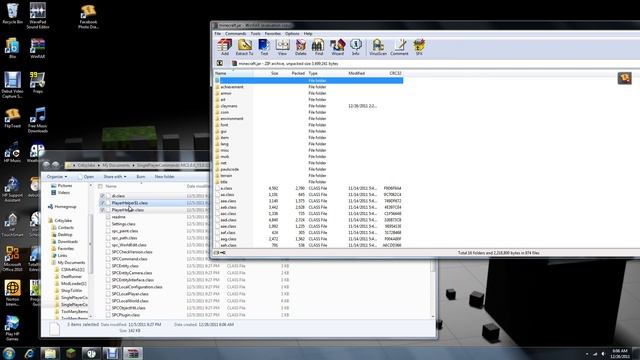Click the View icon in WinRAR

(282, 47)
